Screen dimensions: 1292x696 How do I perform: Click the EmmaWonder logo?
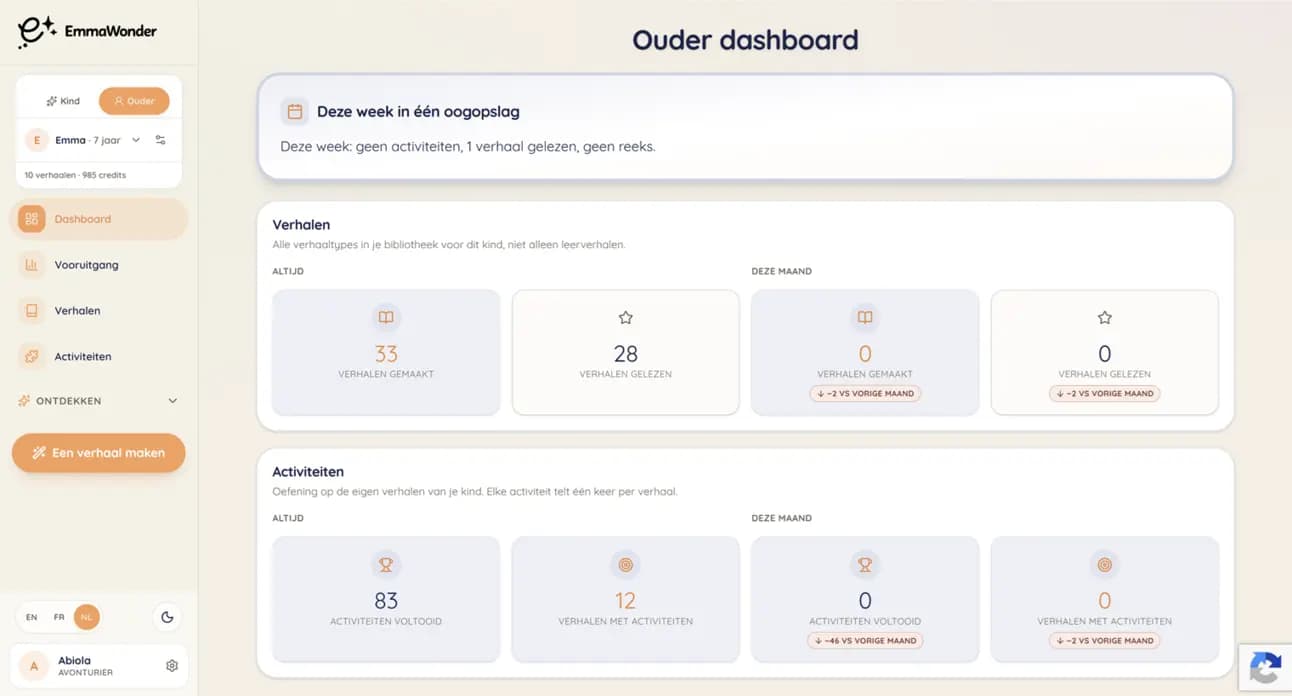(88, 31)
